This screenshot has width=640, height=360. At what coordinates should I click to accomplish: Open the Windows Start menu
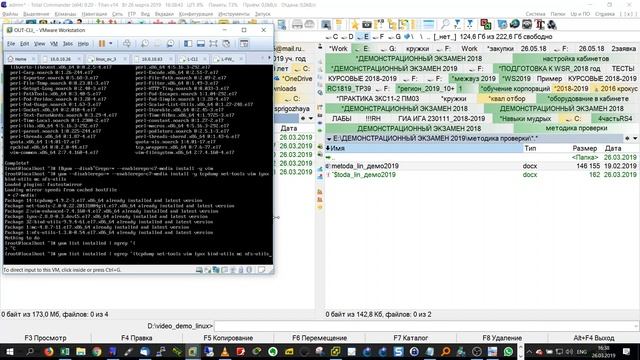9,351
